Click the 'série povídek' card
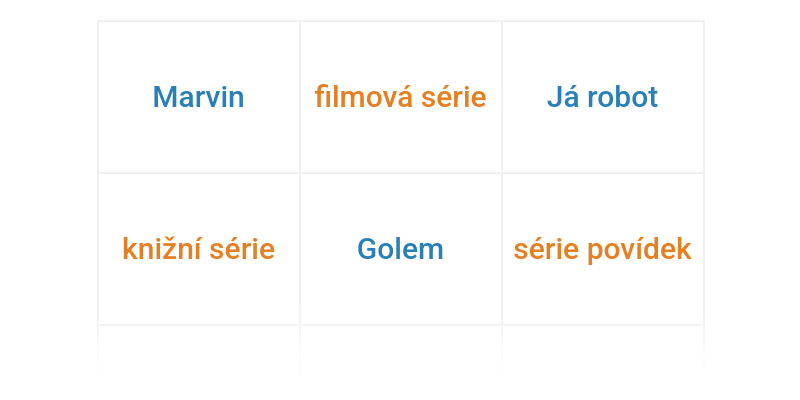This screenshot has height=400, width=800. point(602,249)
